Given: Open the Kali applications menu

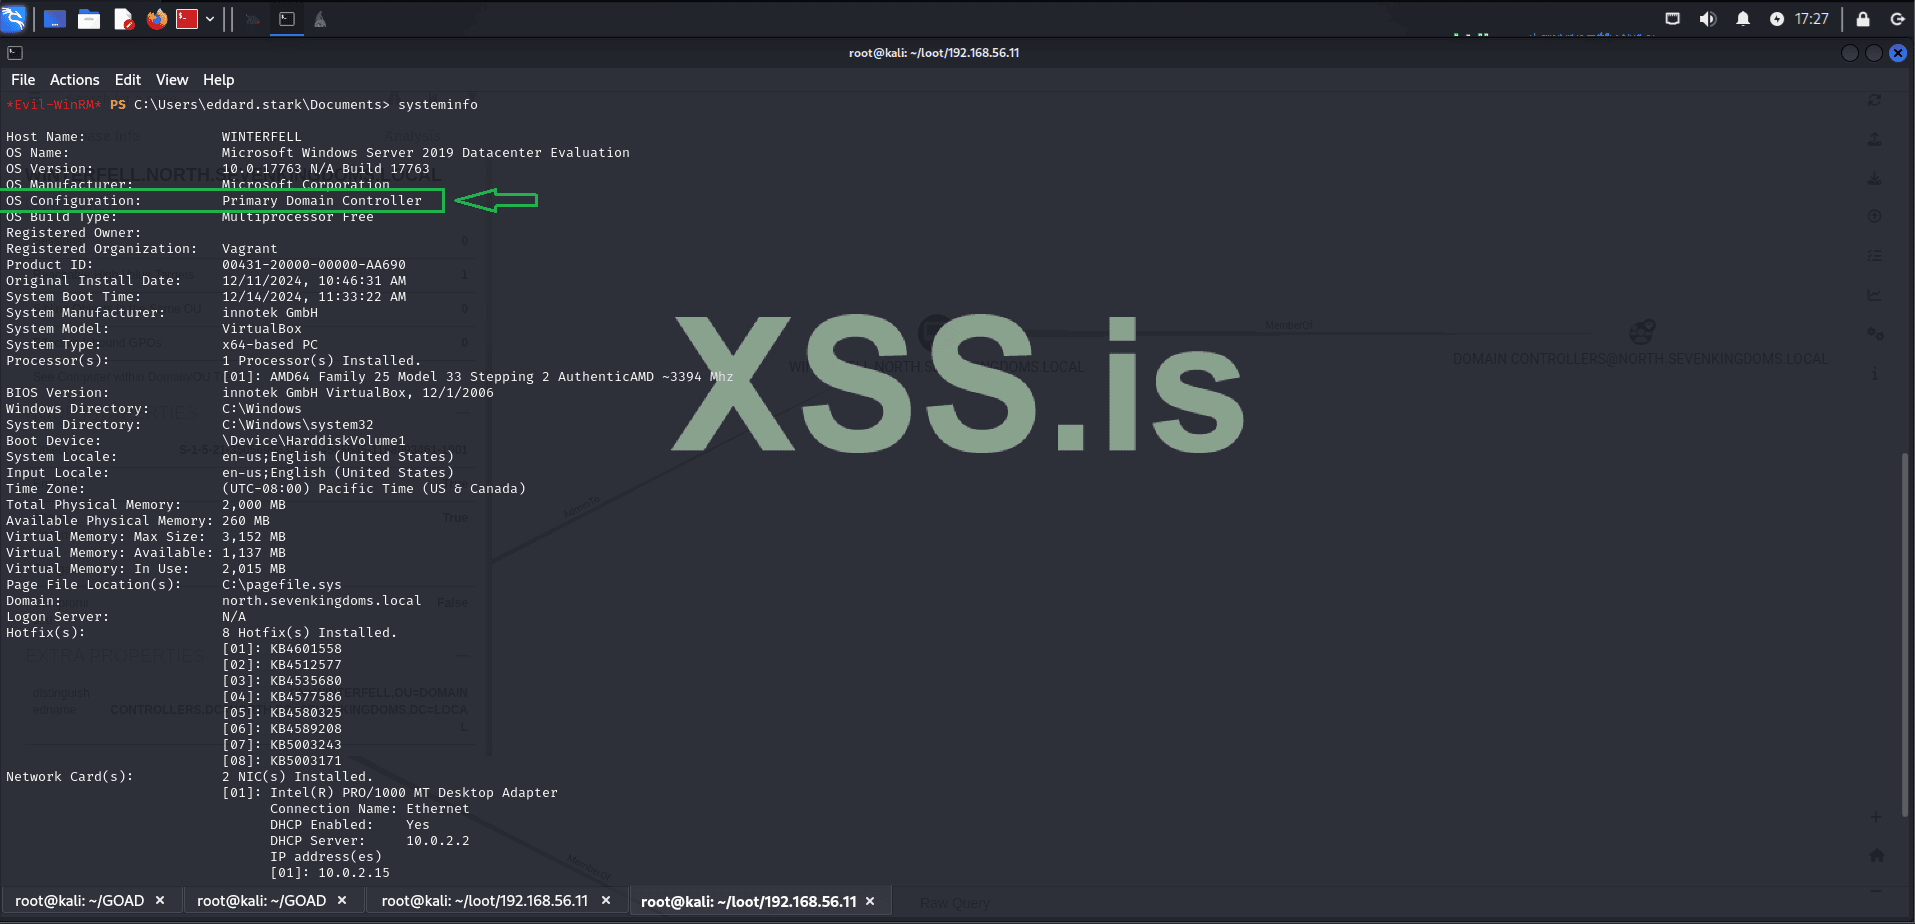Looking at the screenshot, I should tap(14, 19).
